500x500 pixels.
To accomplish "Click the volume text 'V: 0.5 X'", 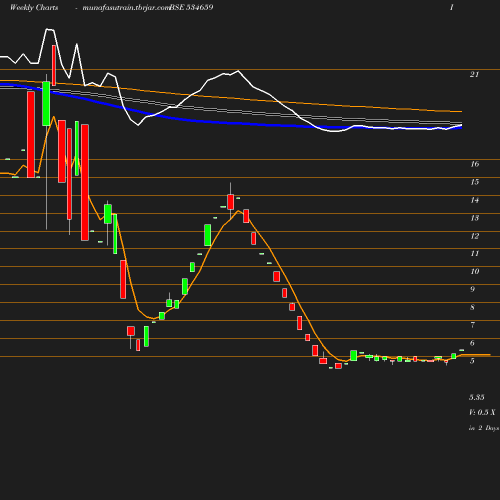I will pos(482,412).
